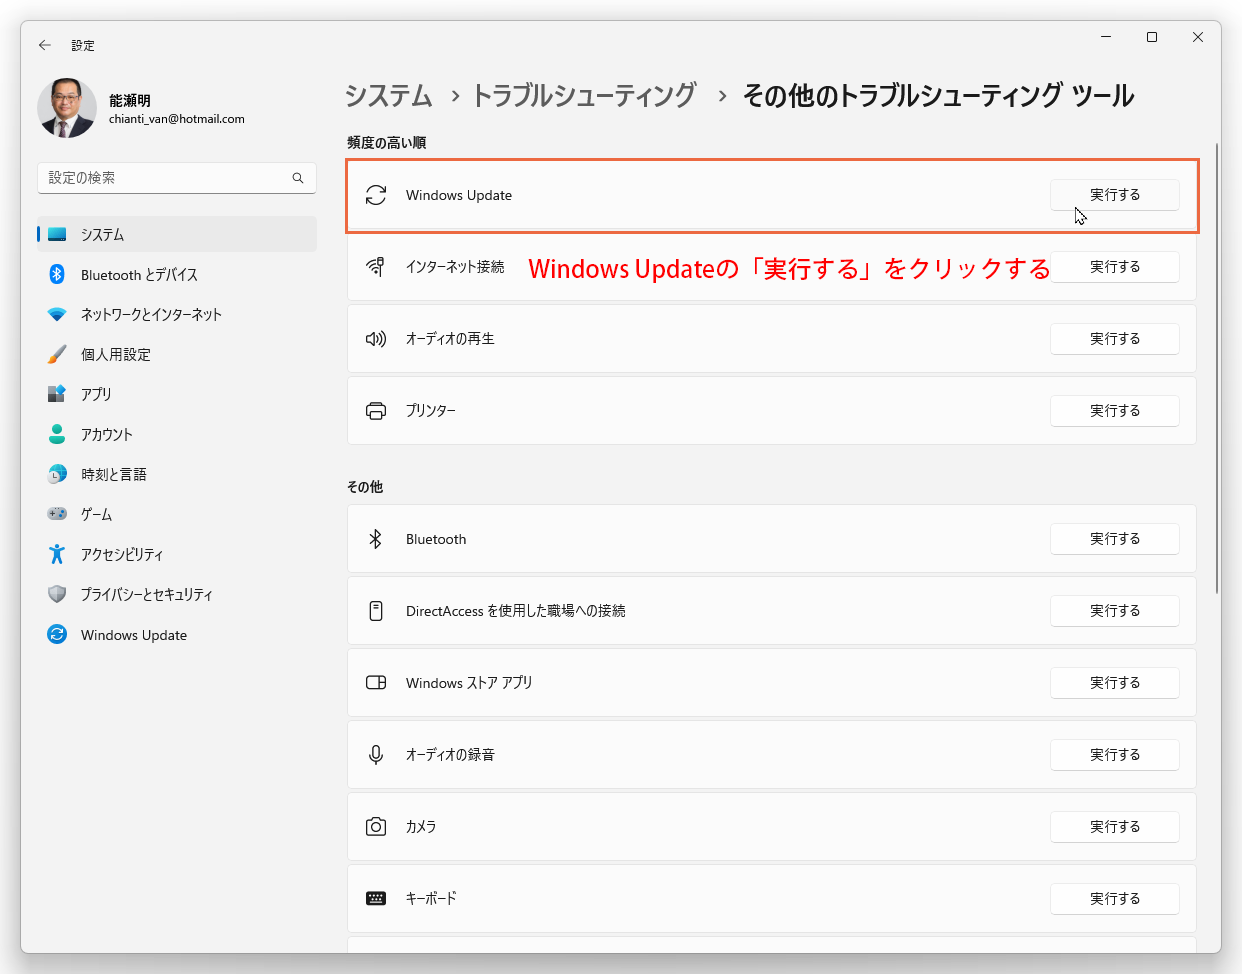Click sidebar Windows Update sync icon
This screenshot has width=1242, height=974.
(57, 634)
